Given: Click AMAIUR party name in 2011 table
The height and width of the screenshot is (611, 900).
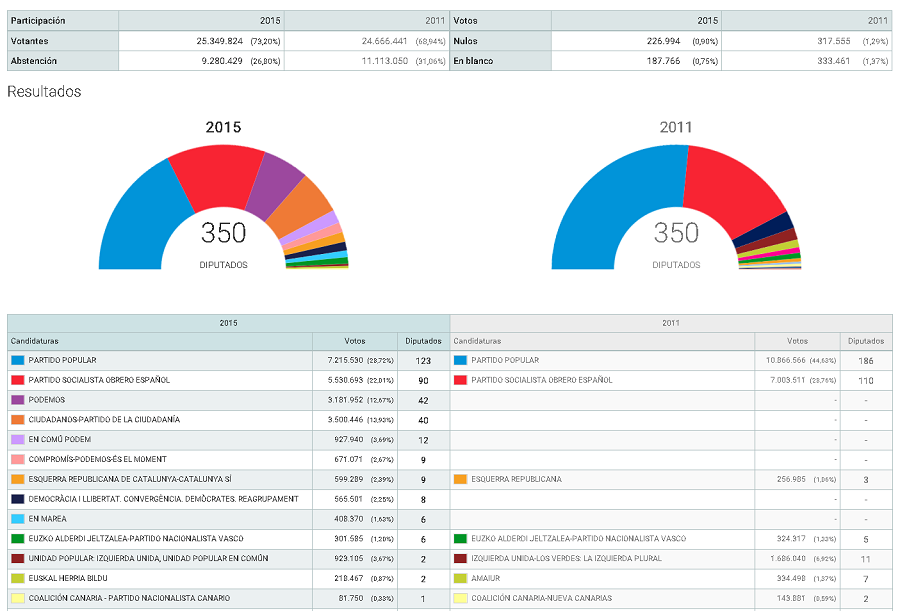Looking at the screenshot, I should tap(486, 578).
